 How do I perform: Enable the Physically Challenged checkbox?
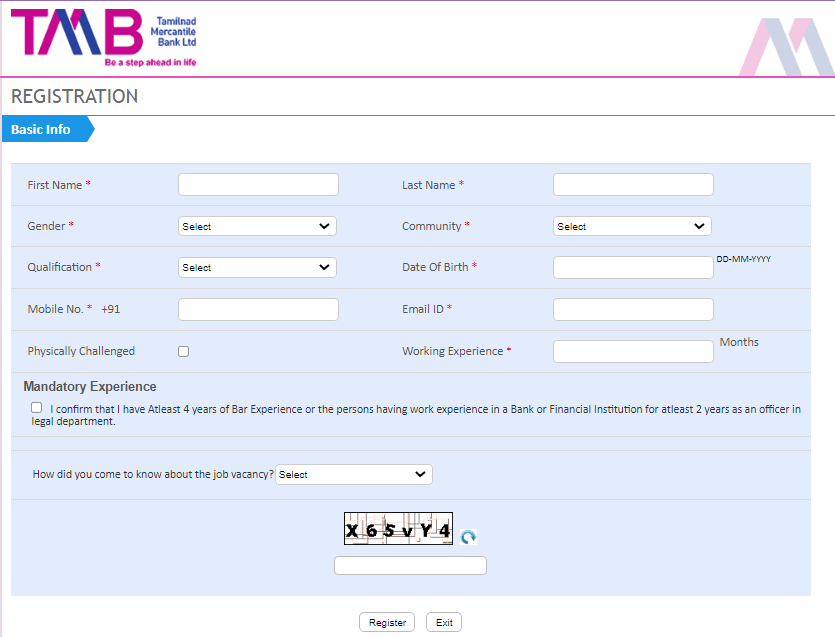tap(182, 350)
